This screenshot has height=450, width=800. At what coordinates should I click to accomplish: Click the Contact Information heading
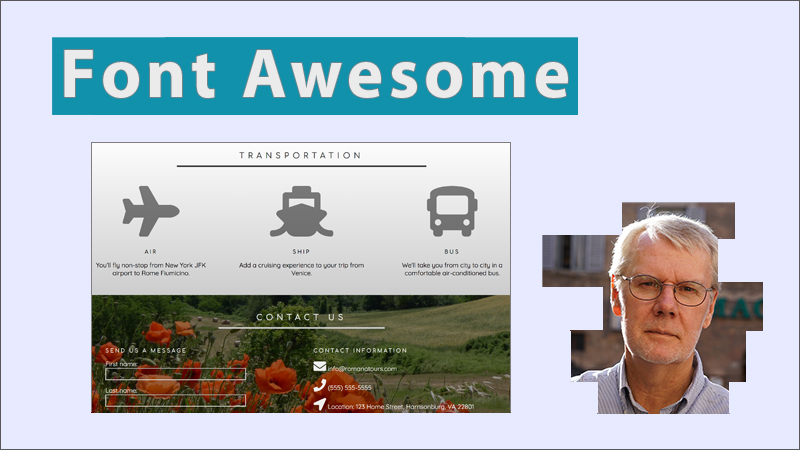coord(360,351)
